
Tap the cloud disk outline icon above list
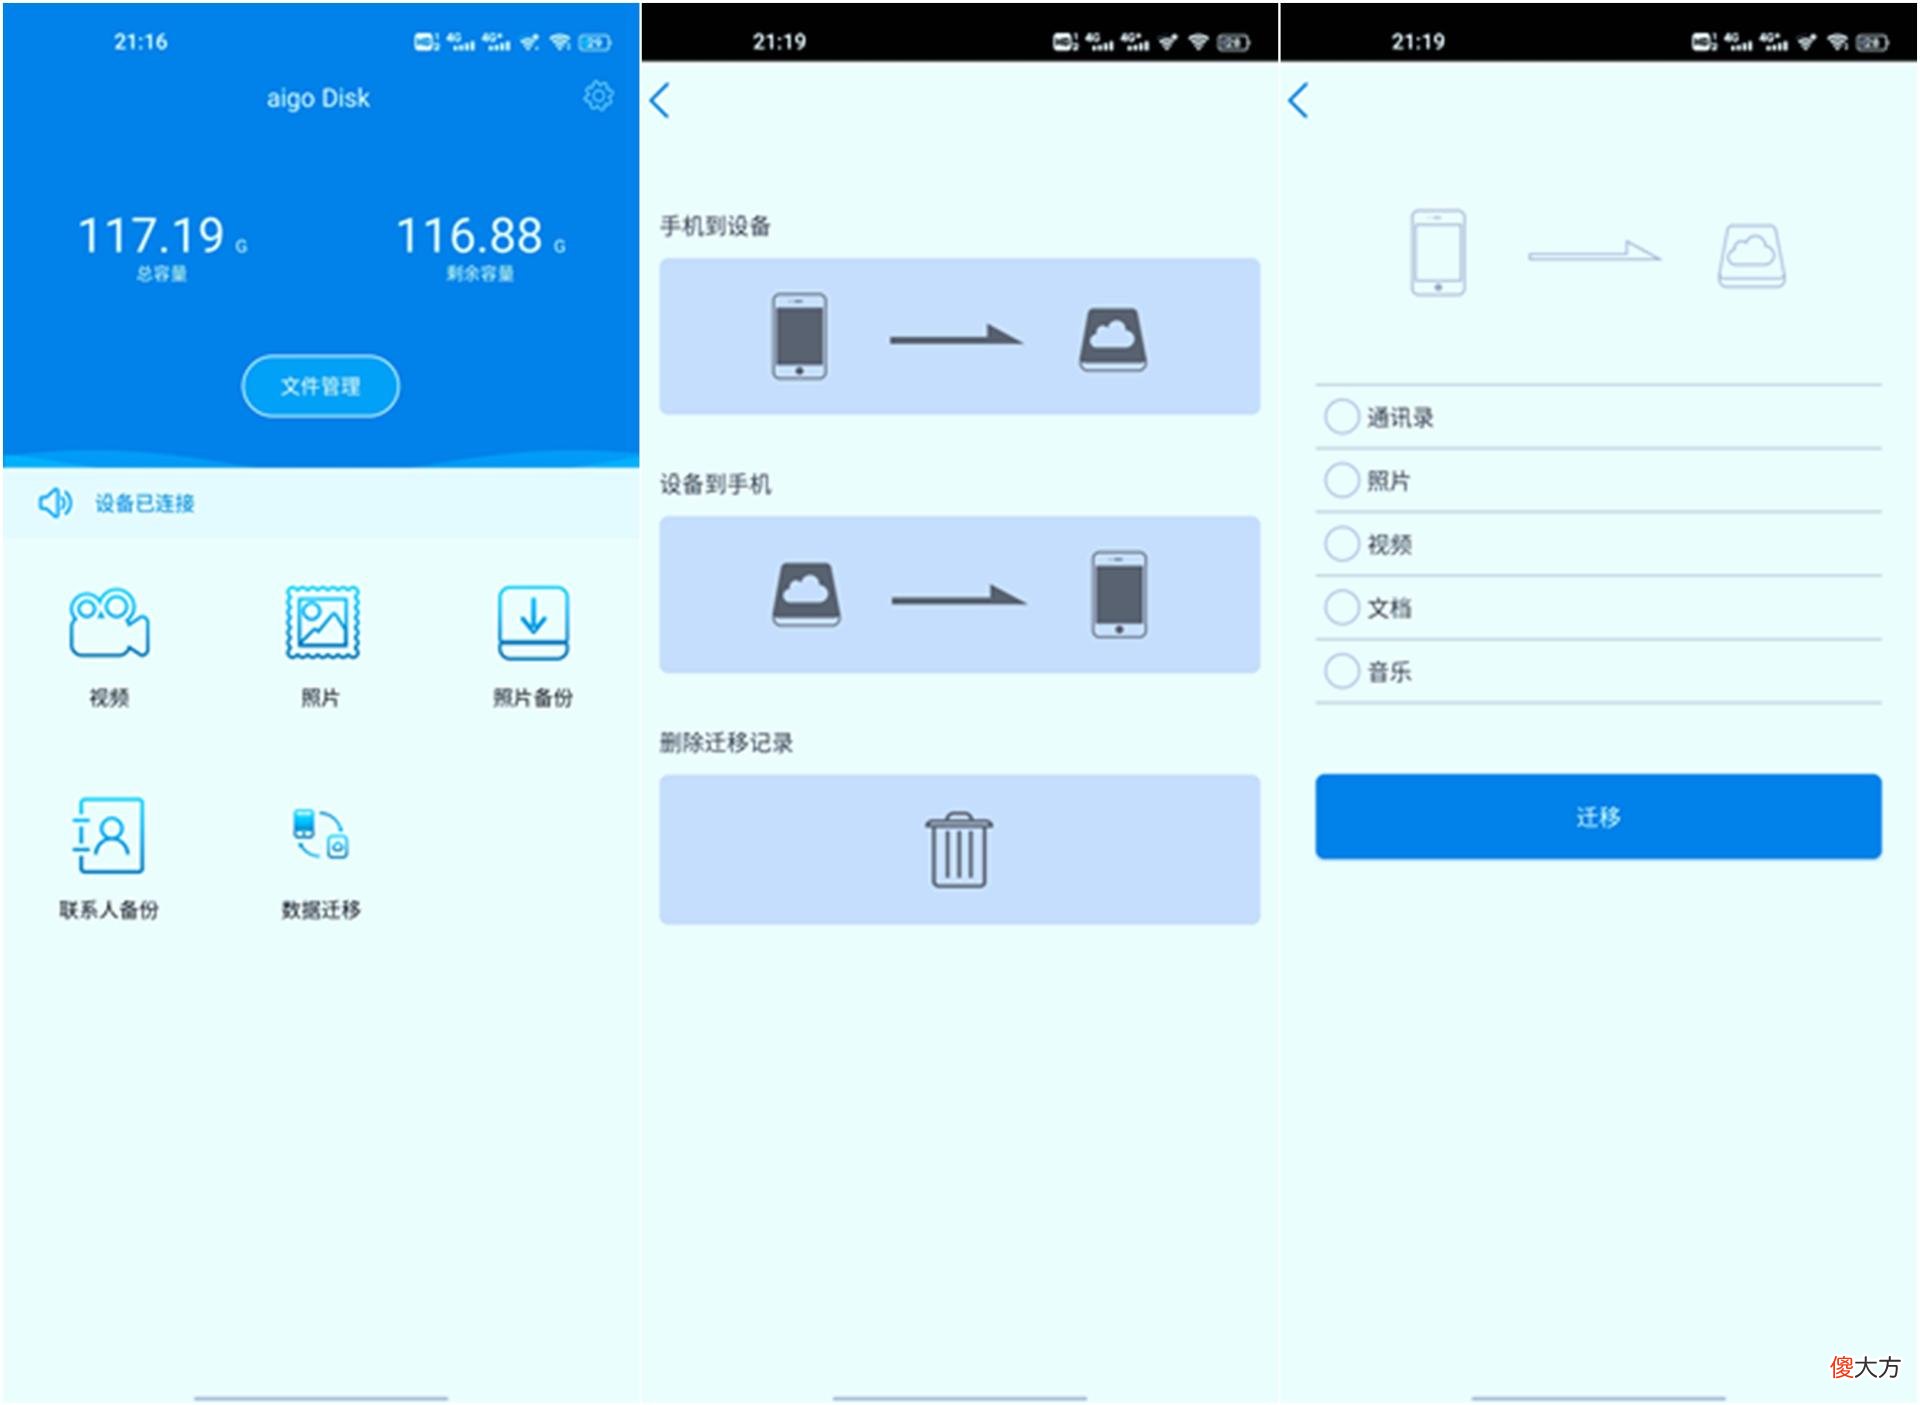[1752, 256]
